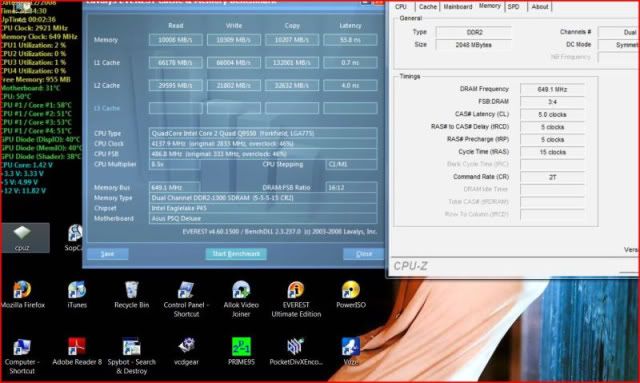Click the Memory Latency result field
Viewport: 640px width, 383px height.
(x=350, y=40)
